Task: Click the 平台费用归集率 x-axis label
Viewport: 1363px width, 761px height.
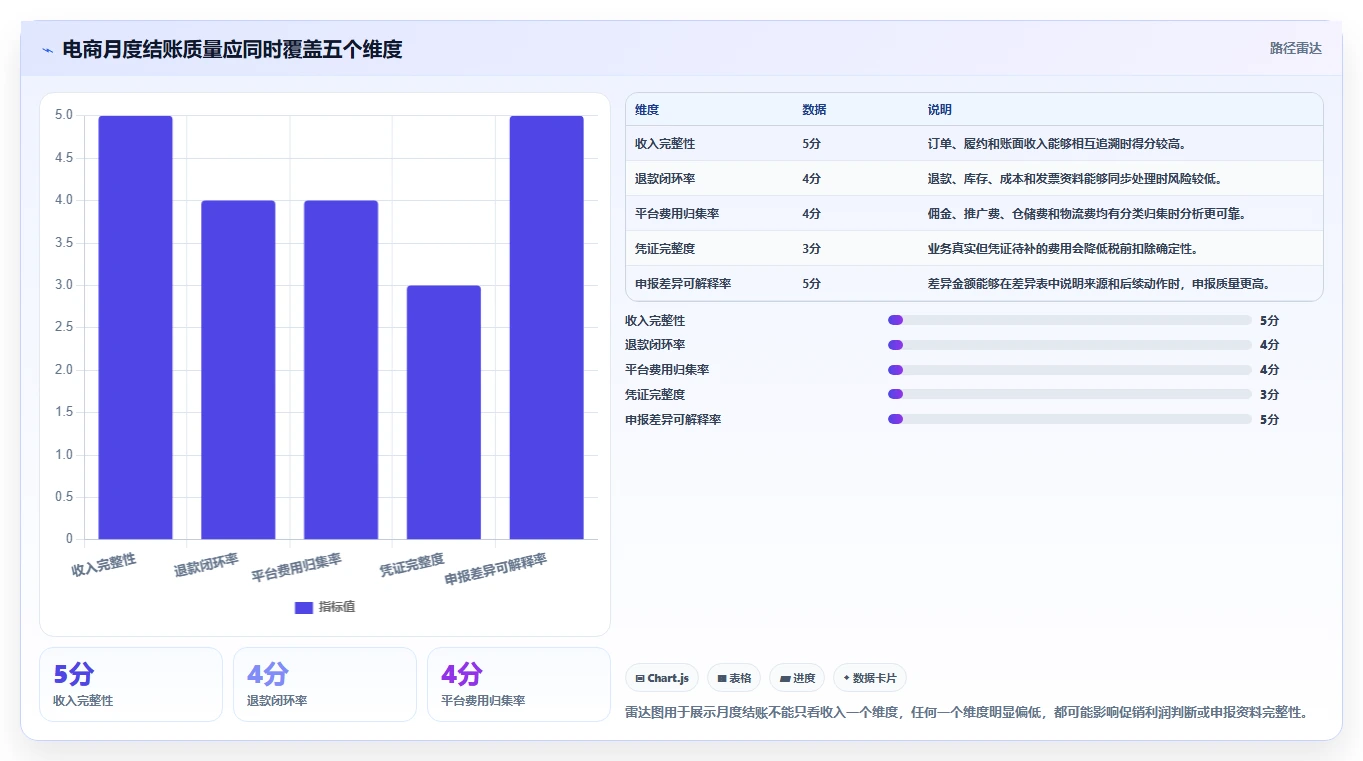Action: click(296, 567)
